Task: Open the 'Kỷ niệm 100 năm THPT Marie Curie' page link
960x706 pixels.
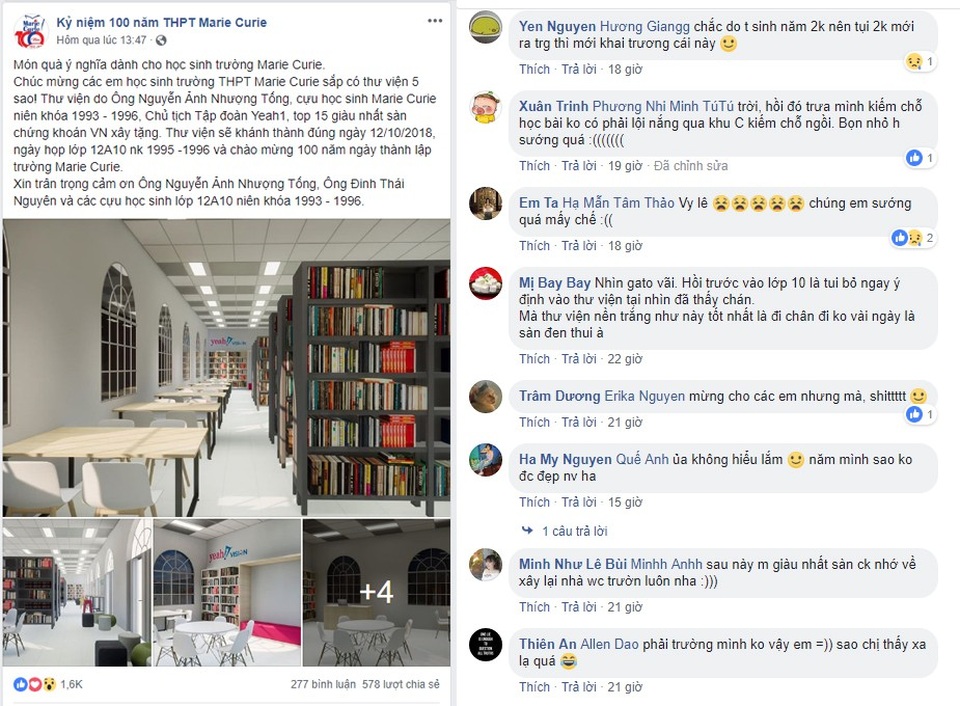Action: pyautogui.click(x=162, y=23)
